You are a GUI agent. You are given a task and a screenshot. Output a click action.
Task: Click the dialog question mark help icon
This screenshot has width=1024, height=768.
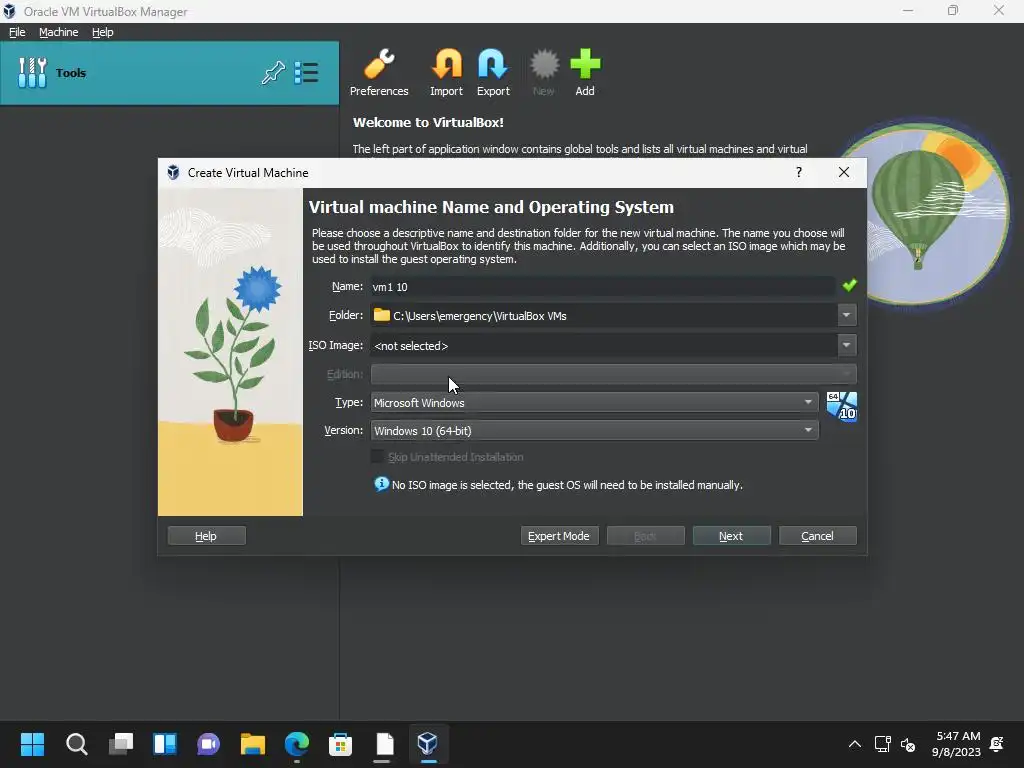coord(799,172)
